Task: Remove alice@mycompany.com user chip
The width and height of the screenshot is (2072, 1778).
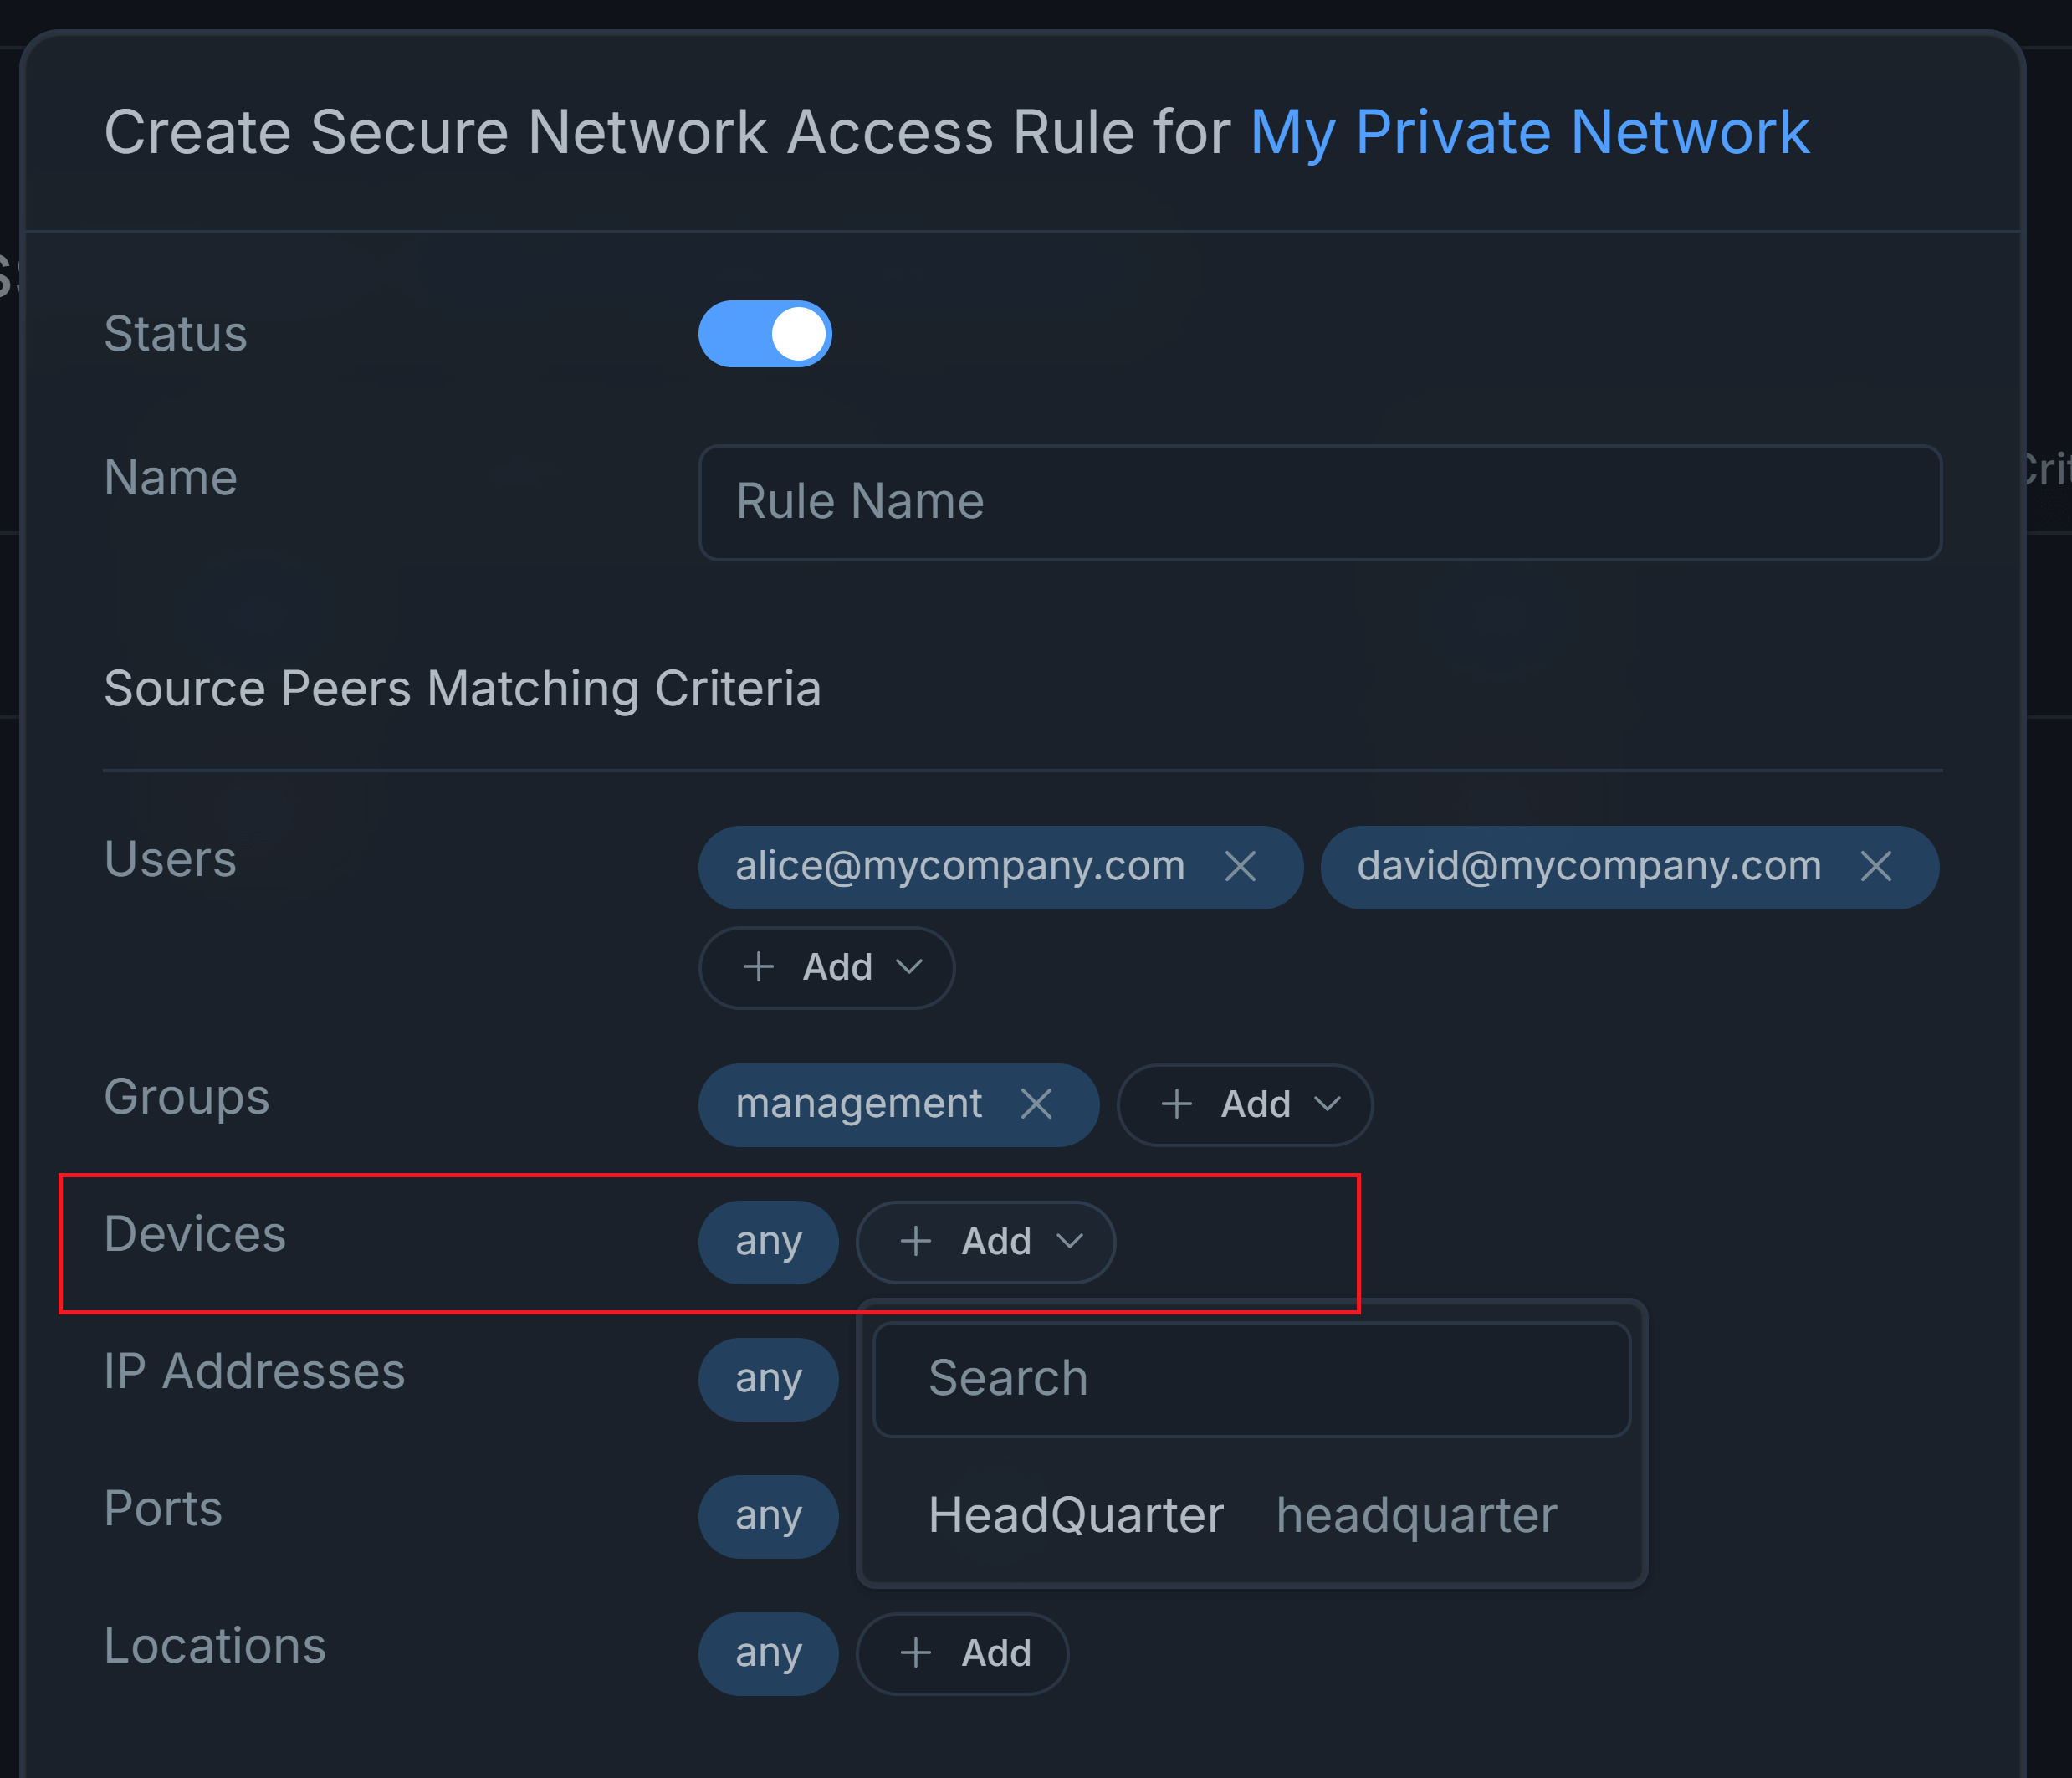Action: [x=1240, y=866]
